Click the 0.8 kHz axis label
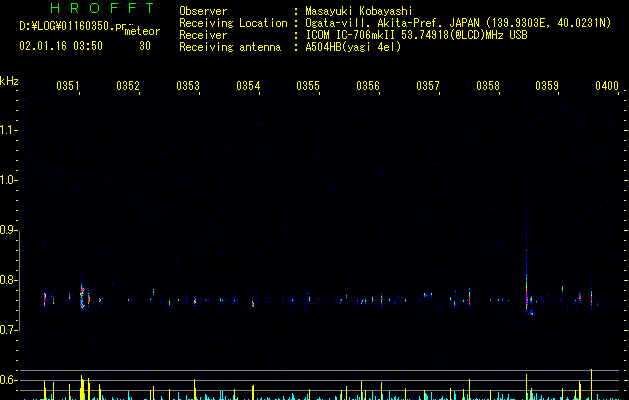Image resolution: width=629 pixels, height=400 pixels. coord(9,280)
